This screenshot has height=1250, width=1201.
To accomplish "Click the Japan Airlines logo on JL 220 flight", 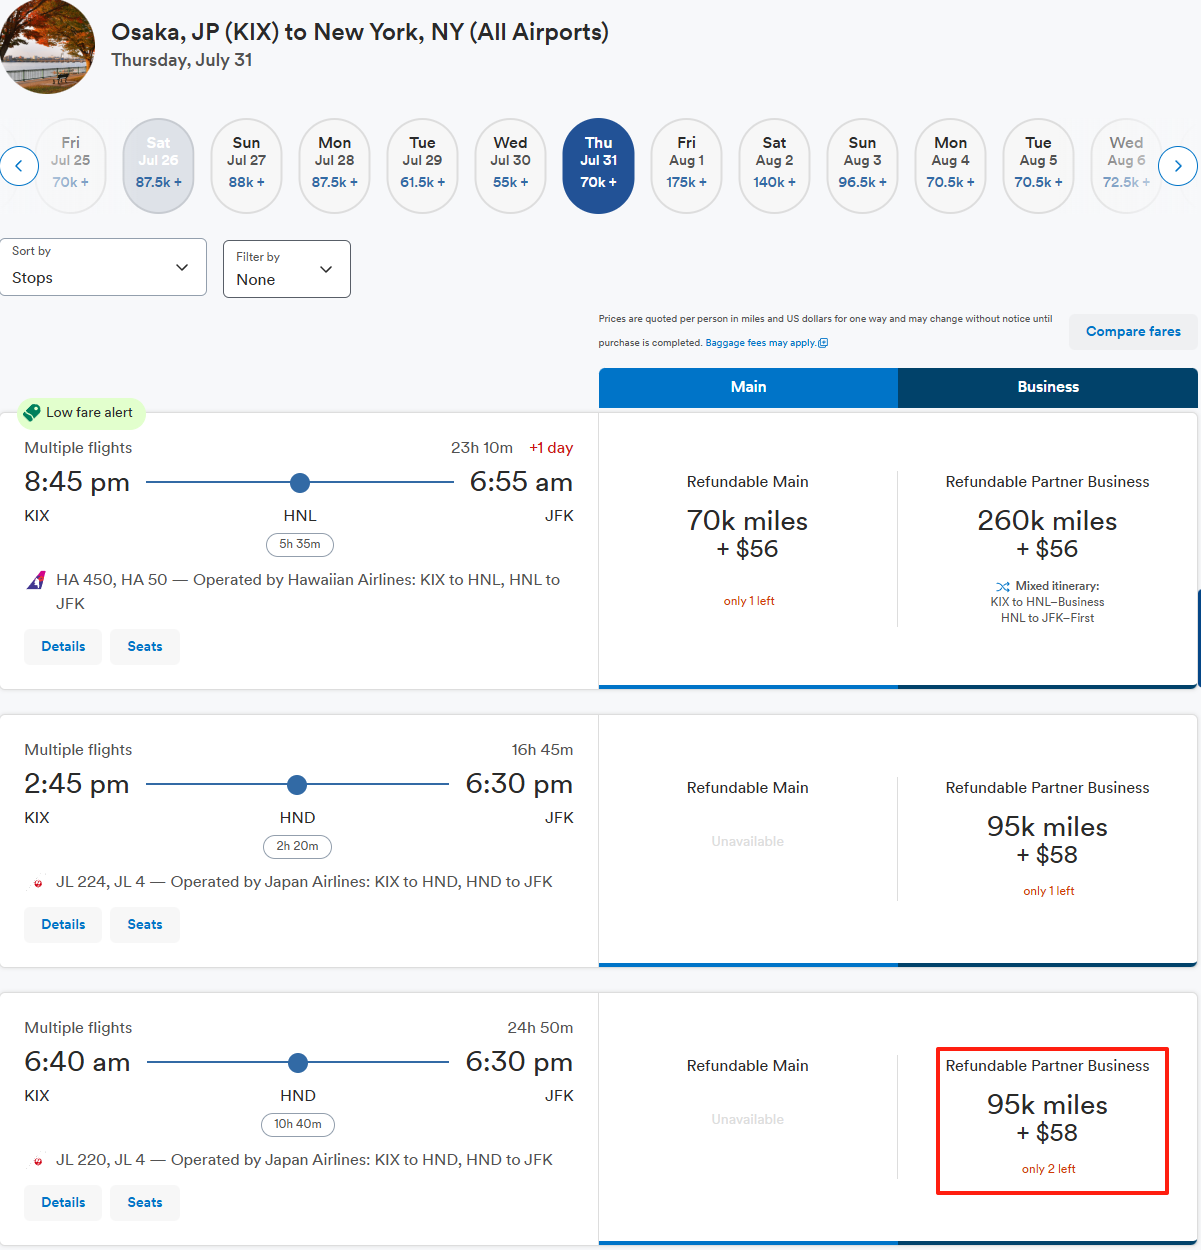I will 38,1161.
